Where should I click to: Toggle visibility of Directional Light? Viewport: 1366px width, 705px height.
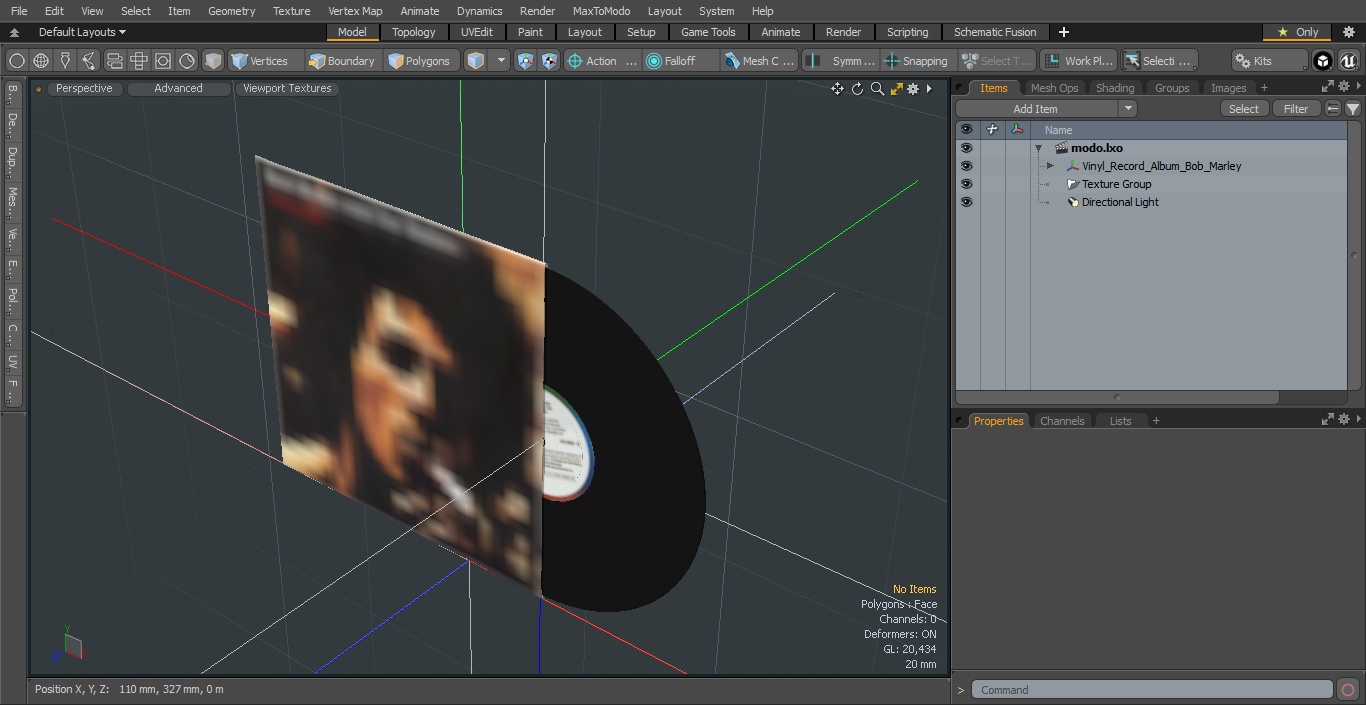pyautogui.click(x=966, y=202)
